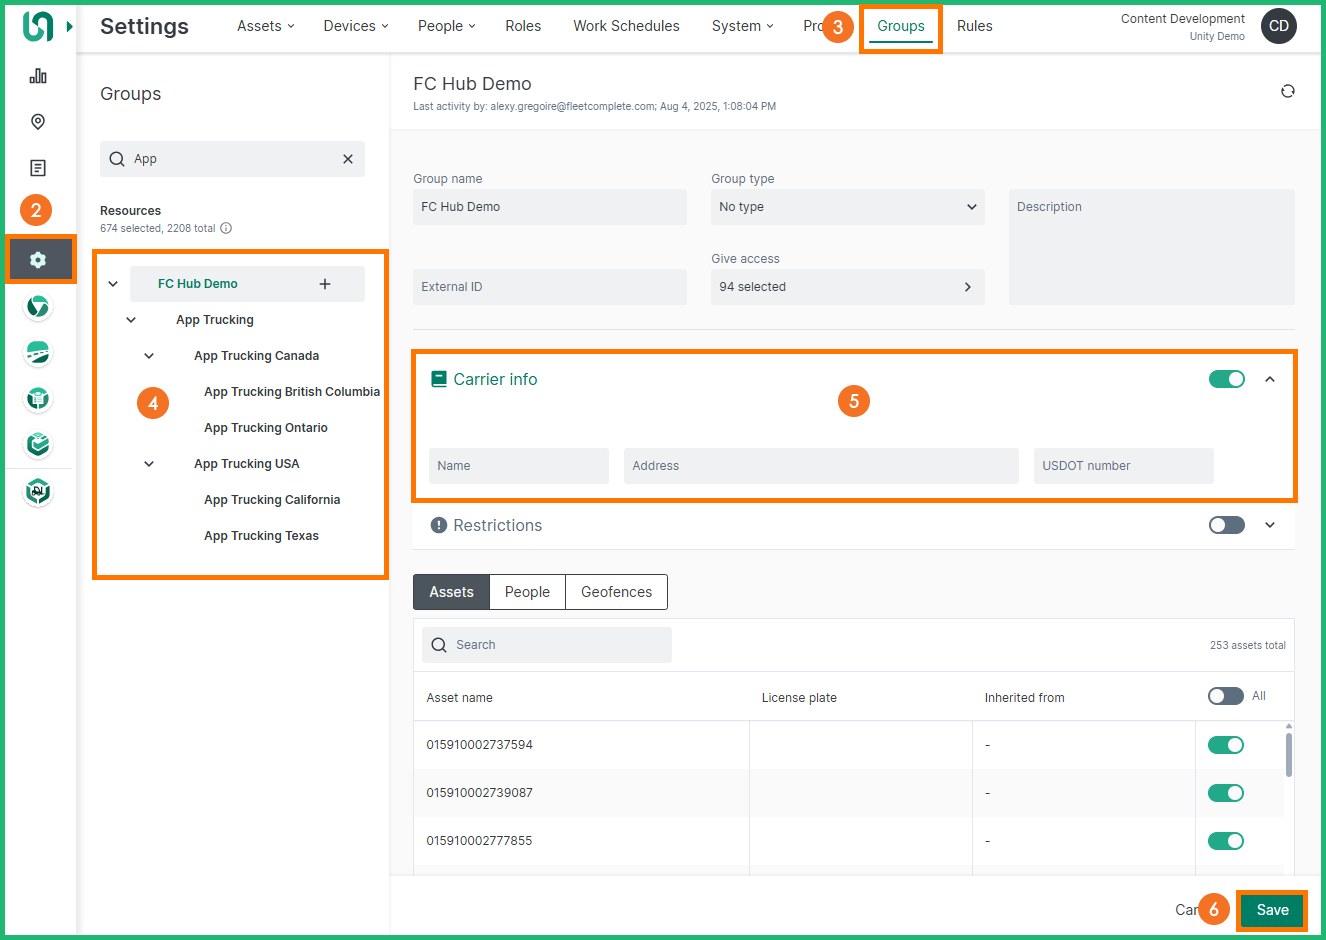Viewport: 1326px width, 940px height.
Task: Open the Group type dropdown
Action: pyautogui.click(x=847, y=207)
